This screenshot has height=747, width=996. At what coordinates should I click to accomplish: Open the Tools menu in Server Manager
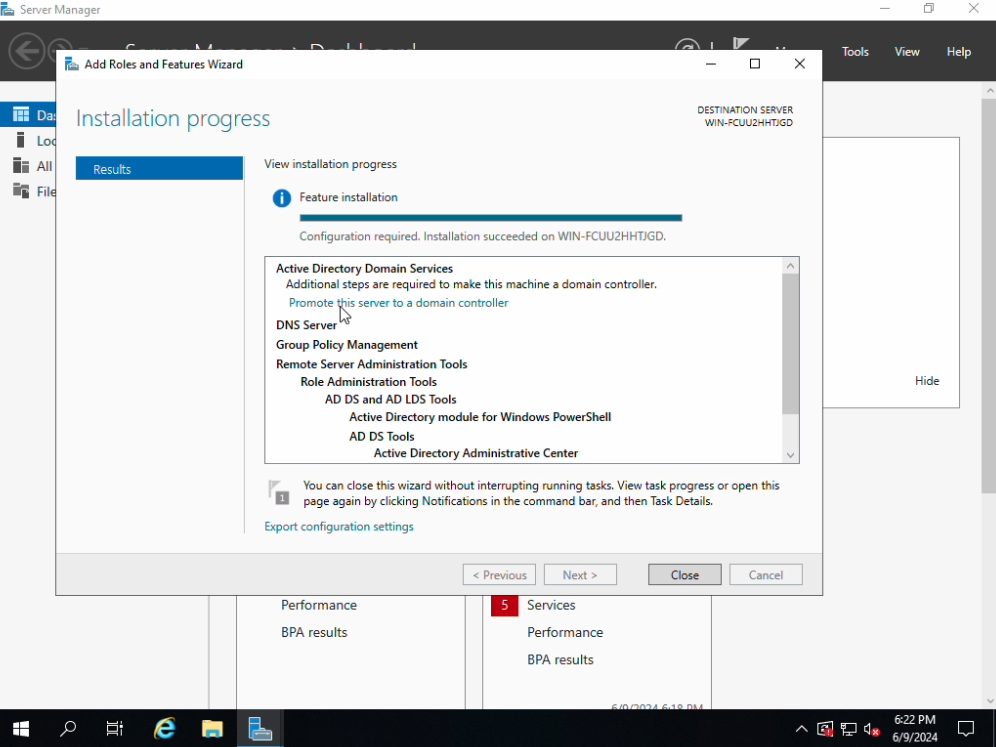(x=855, y=52)
